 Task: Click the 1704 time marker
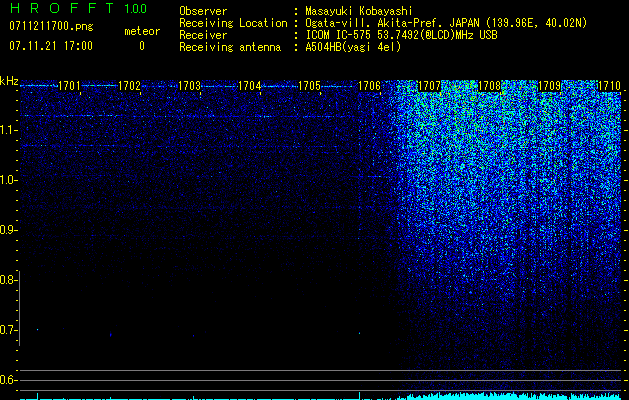coord(250,86)
